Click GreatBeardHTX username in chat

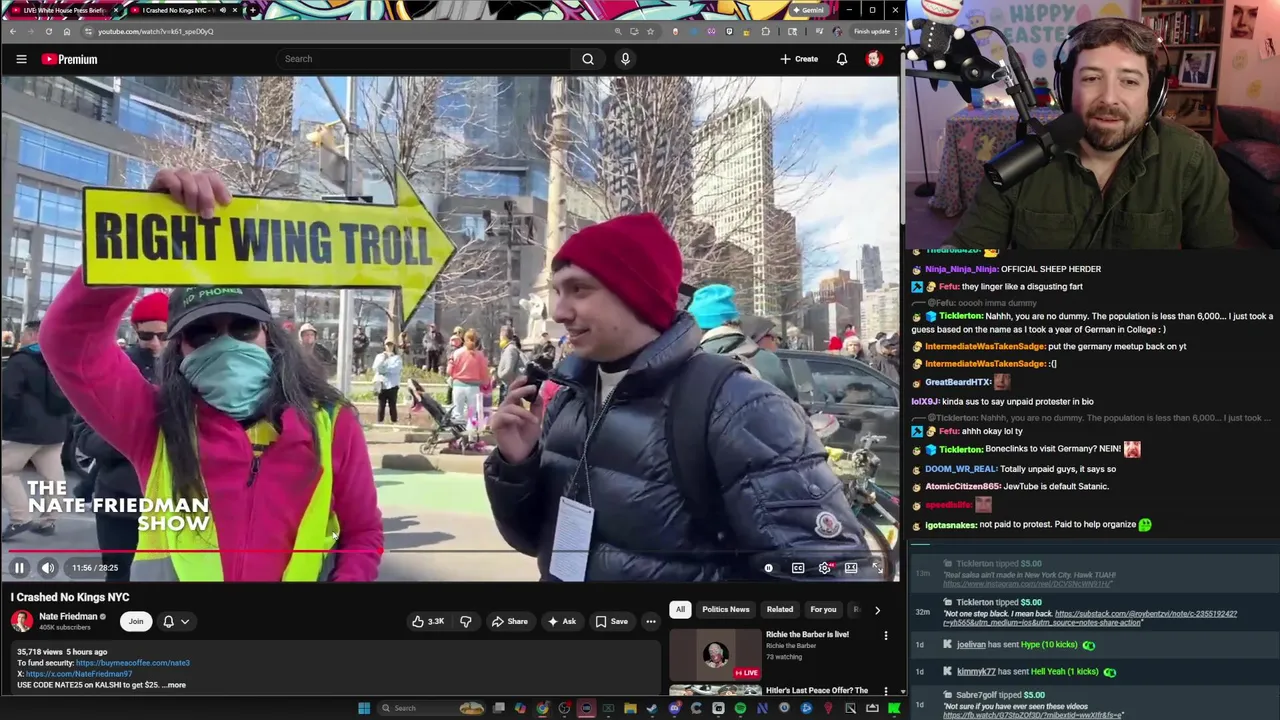click(957, 382)
